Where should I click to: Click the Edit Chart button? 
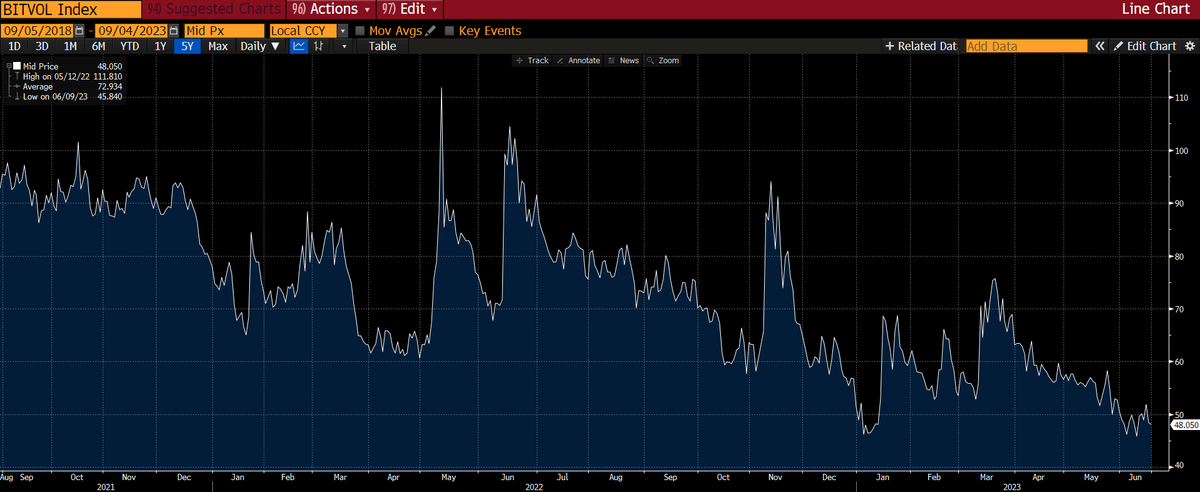(1144, 46)
